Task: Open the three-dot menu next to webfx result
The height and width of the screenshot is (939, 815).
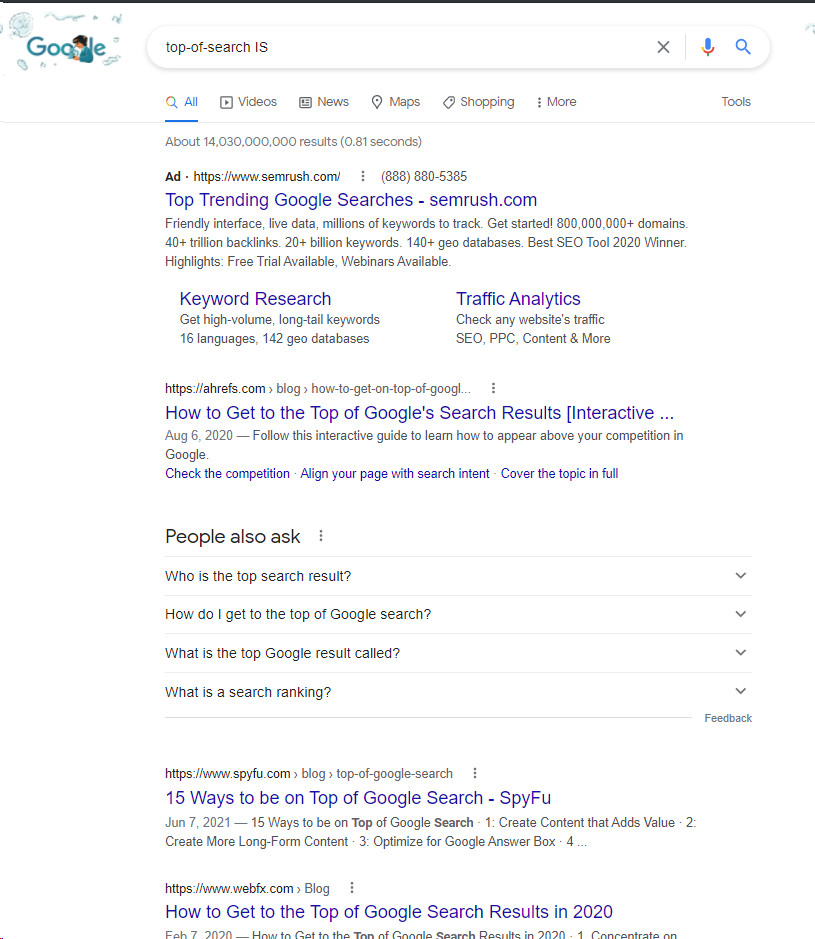Action: [x=352, y=887]
